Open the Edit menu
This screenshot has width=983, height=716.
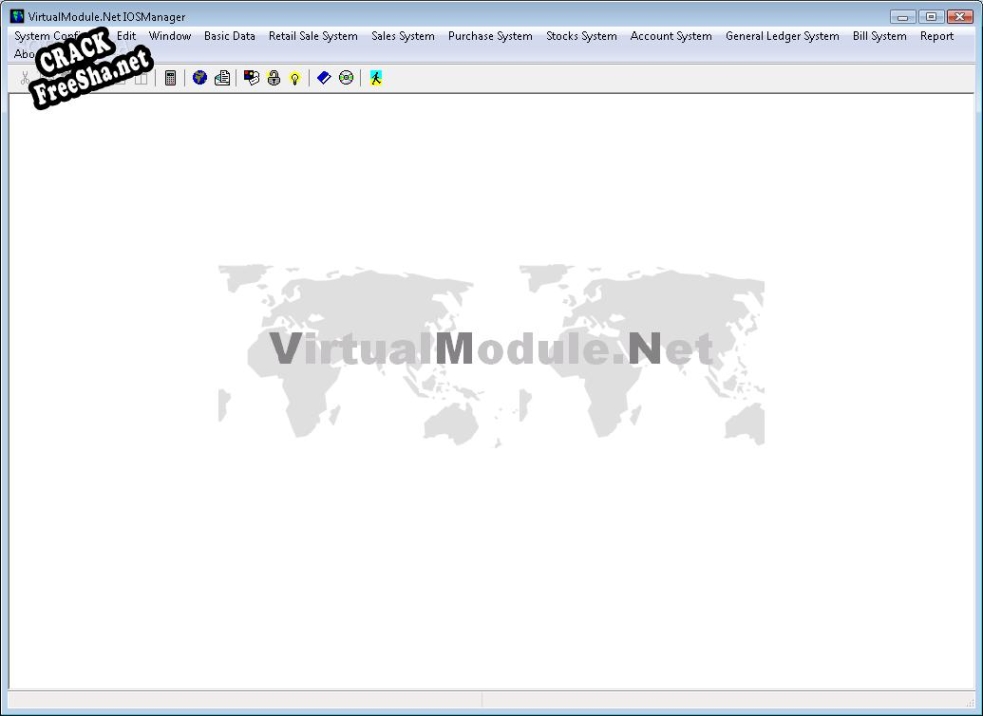tap(126, 36)
